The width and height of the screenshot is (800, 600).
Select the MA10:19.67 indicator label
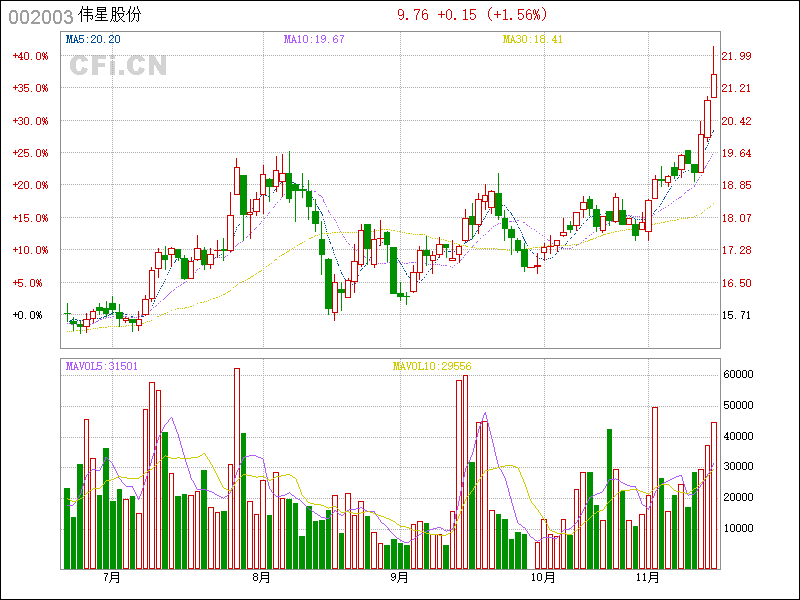pos(314,39)
